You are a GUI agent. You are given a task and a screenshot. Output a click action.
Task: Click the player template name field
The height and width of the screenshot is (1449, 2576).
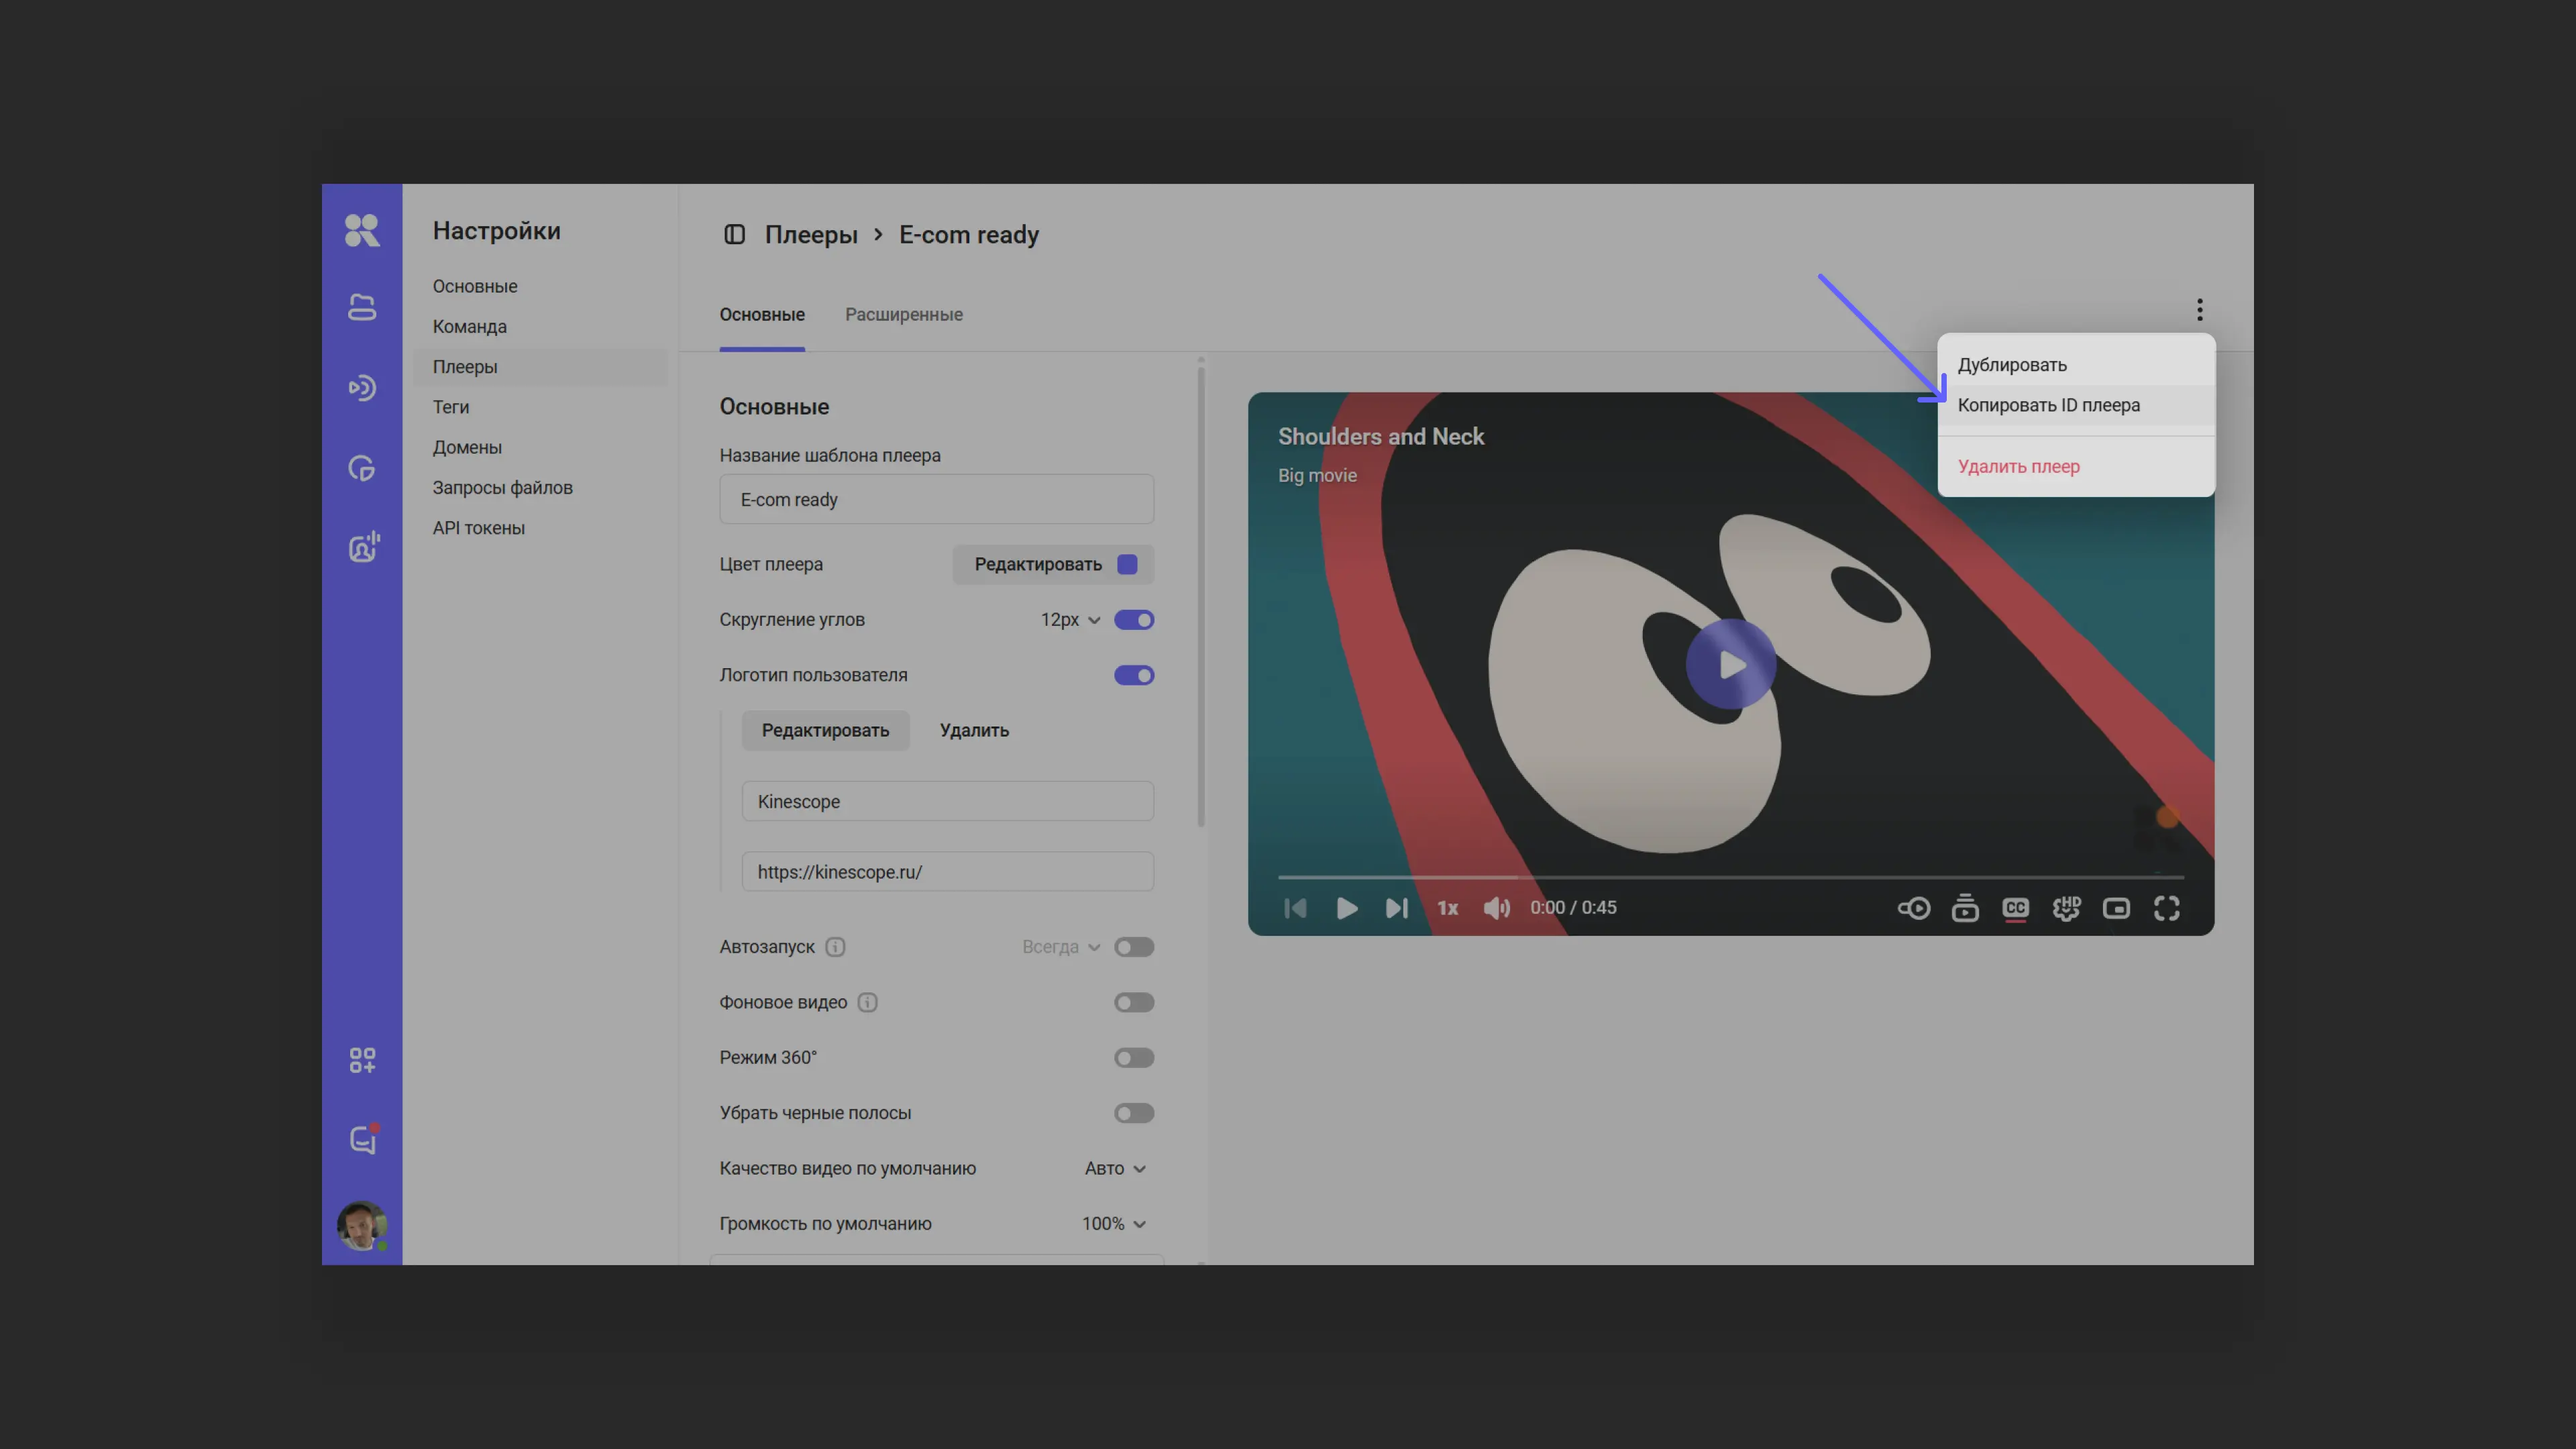pos(936,500)
